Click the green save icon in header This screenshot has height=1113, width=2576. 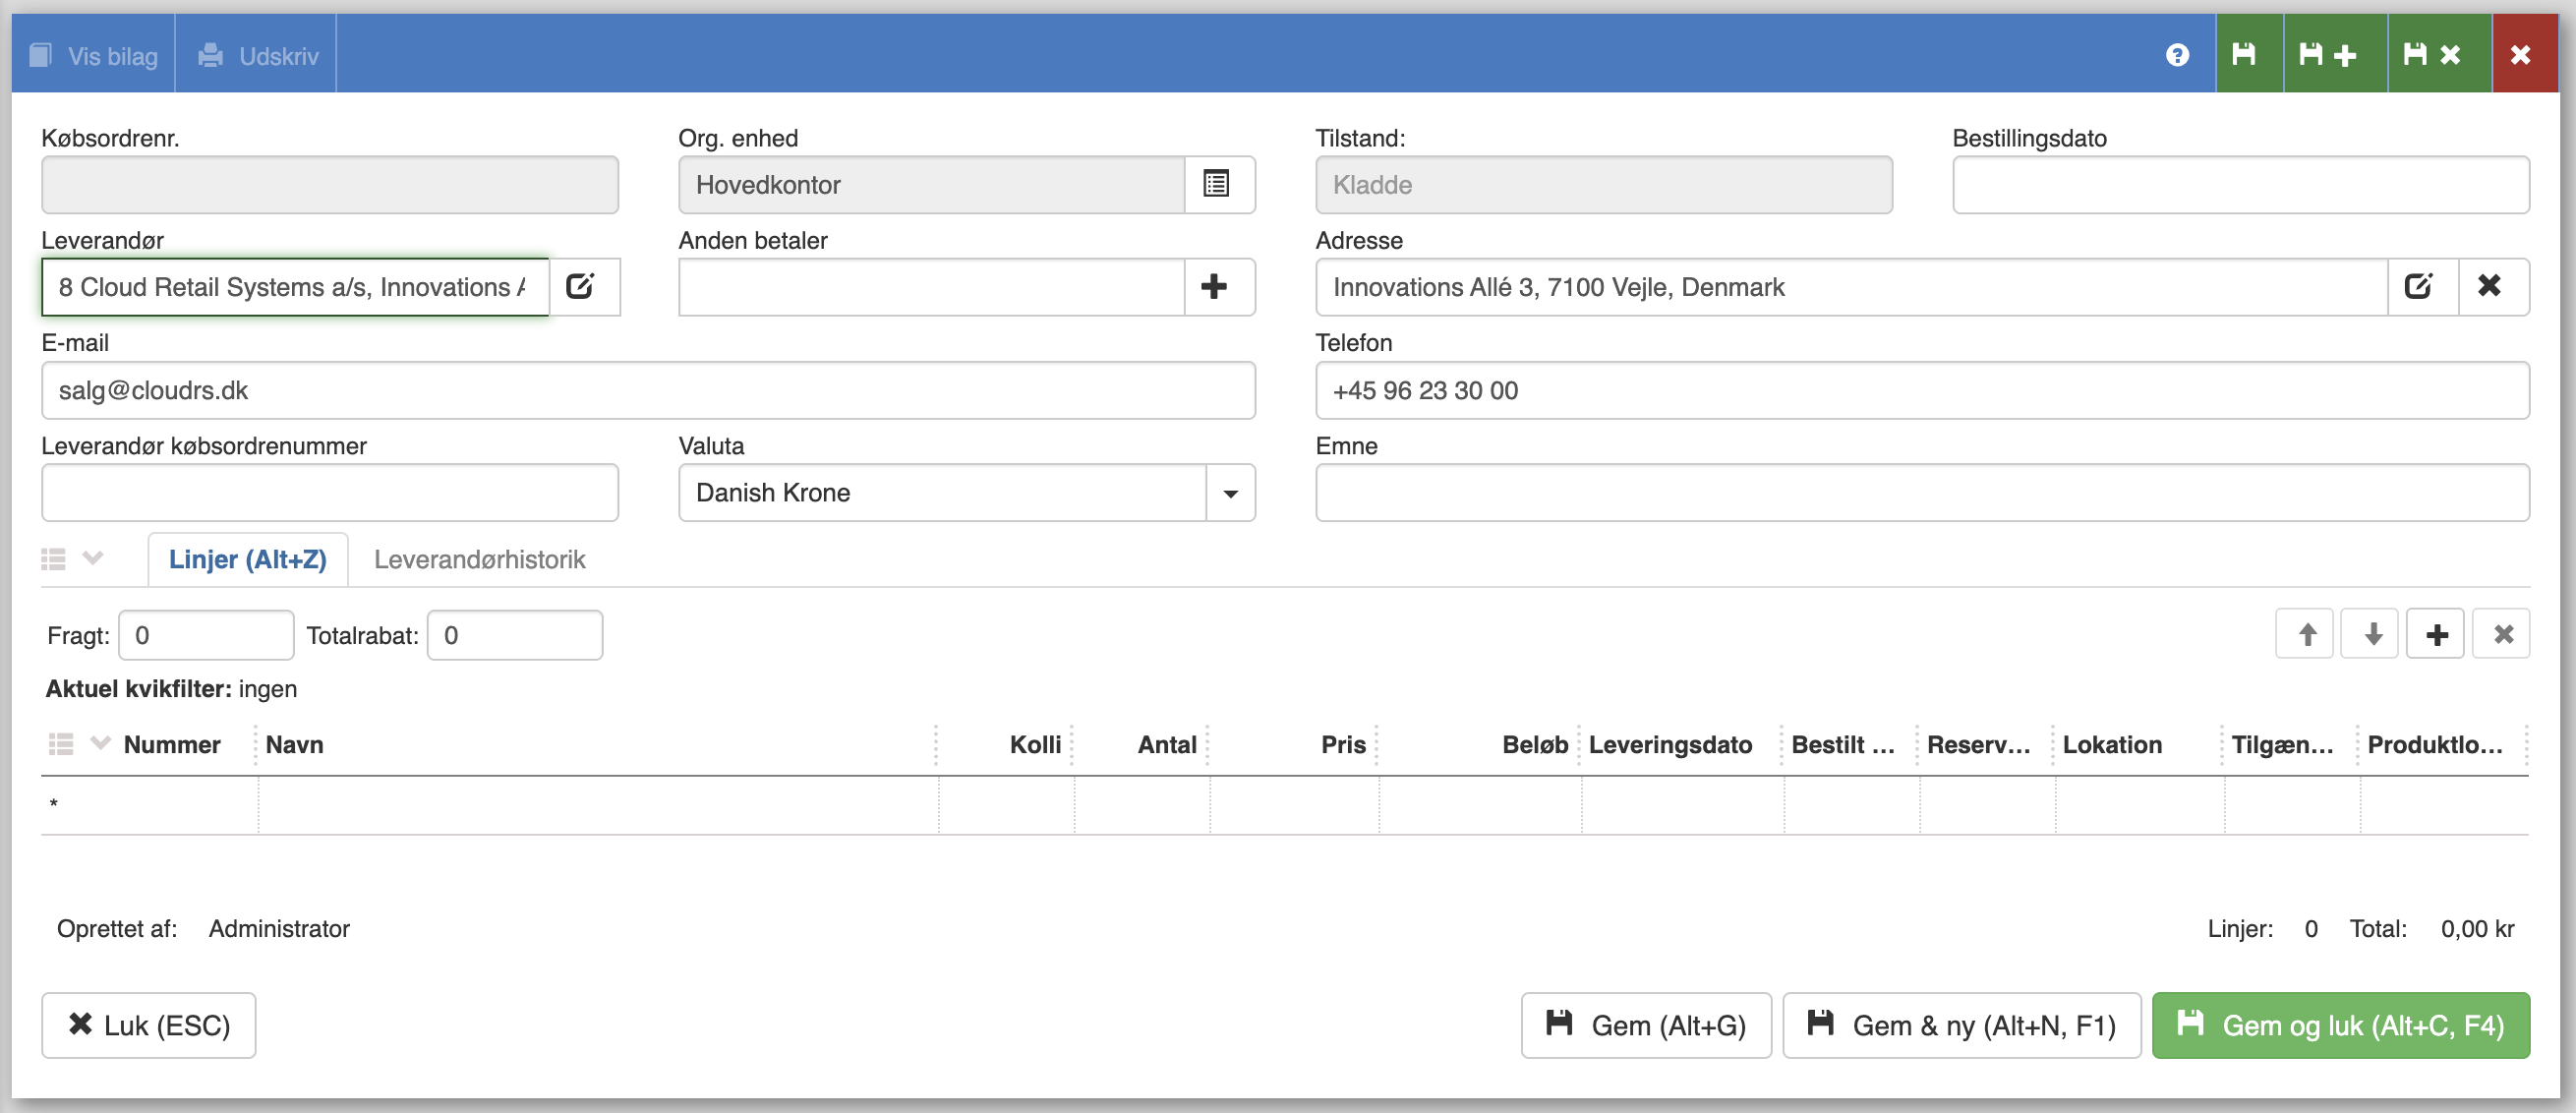pos(2248,55)
